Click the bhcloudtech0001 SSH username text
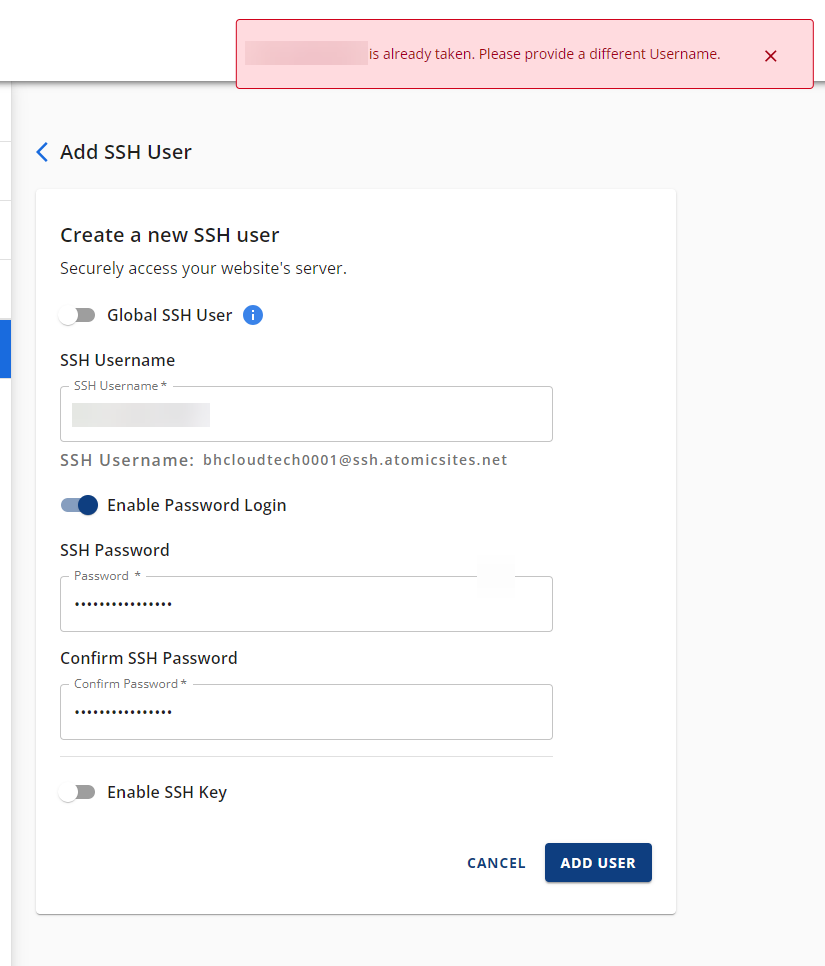Screen dimensions: 825x966 click(355, 460)
